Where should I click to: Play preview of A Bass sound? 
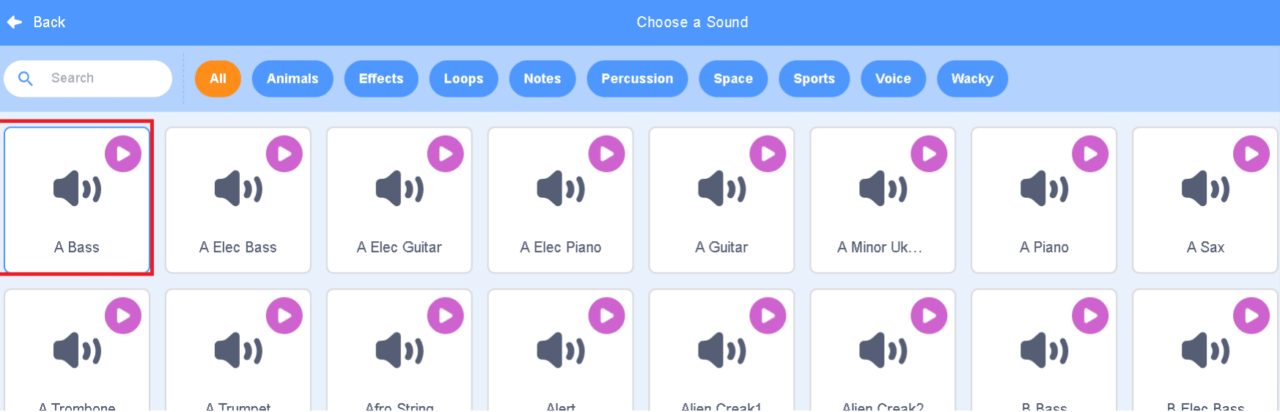[123, 154]
